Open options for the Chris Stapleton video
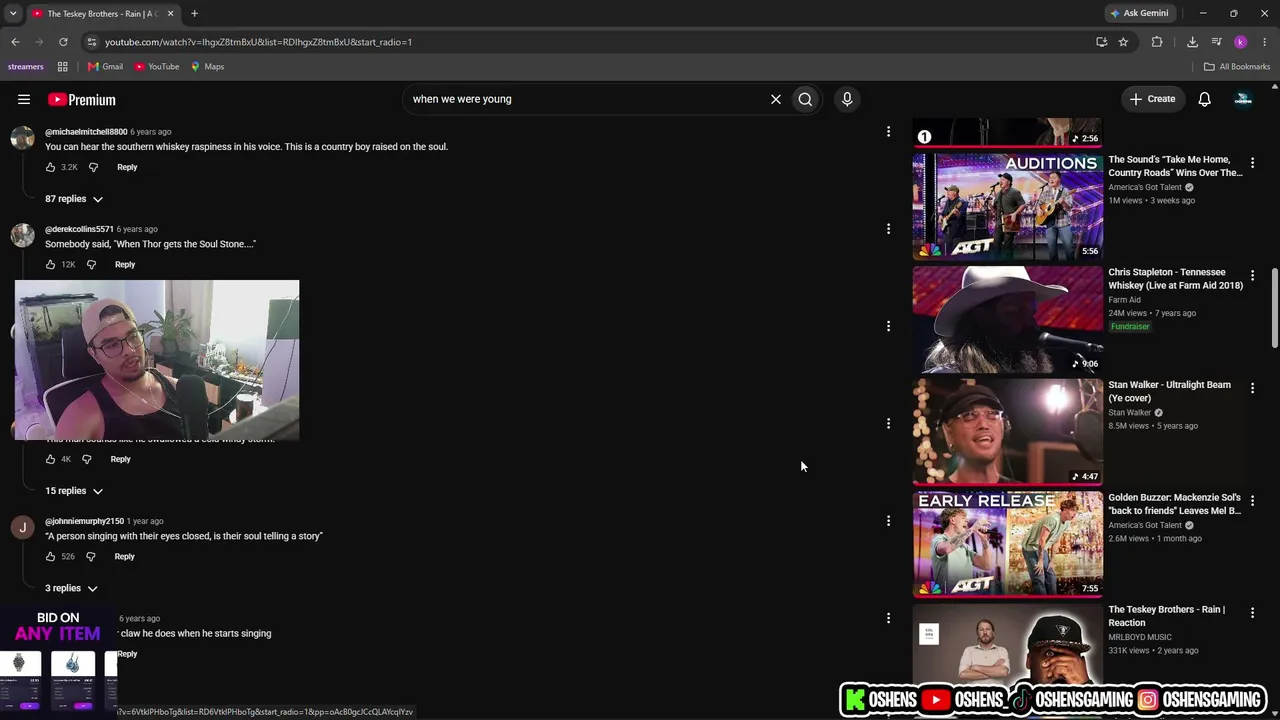The width and height of the screenshot is (1280, 720). [x=1252, y=275]
